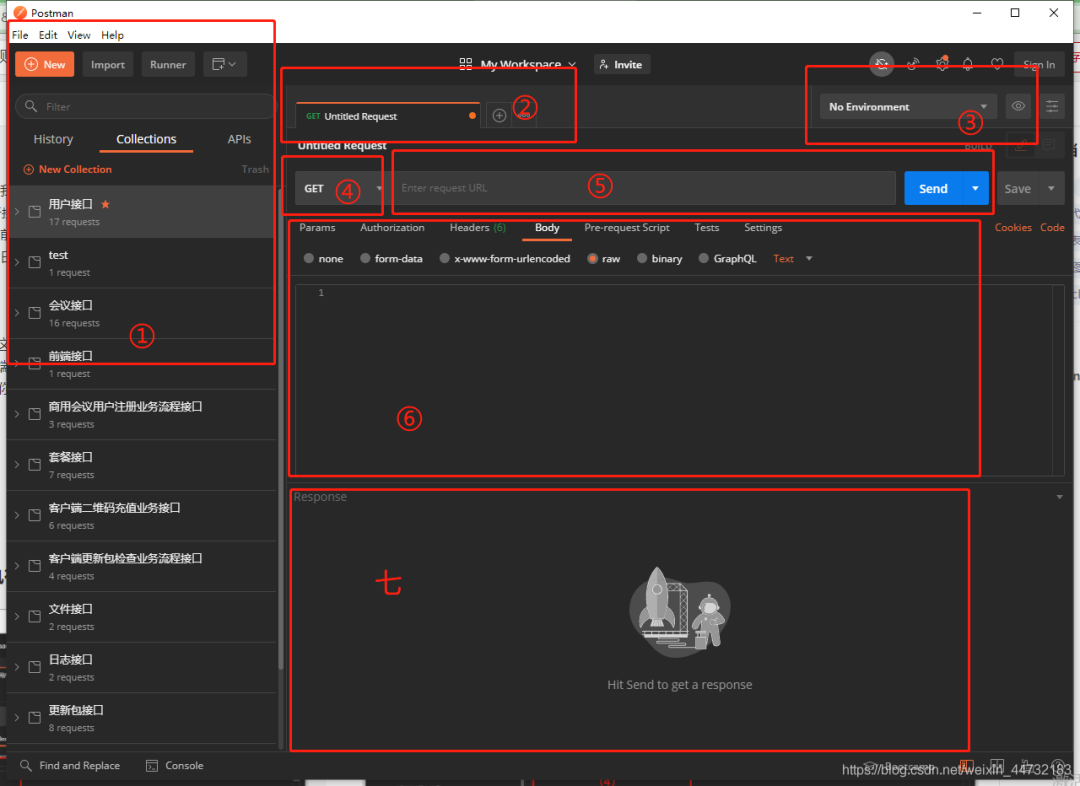Click the blue Send button
1080x786 pixels.
point(933,188)
